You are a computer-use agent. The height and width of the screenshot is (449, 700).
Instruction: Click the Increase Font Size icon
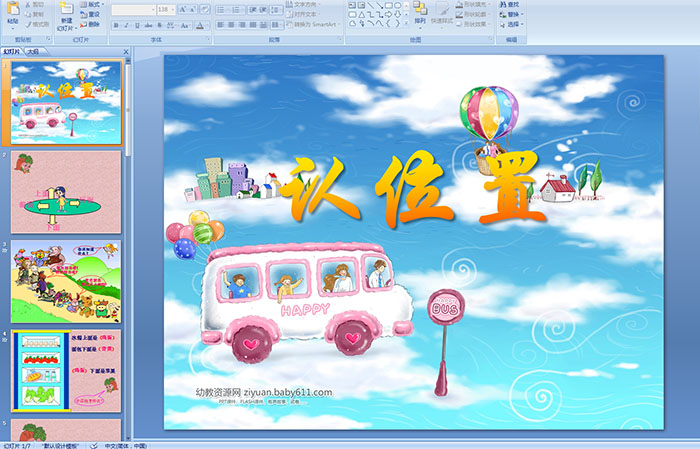tap(183, 10)
